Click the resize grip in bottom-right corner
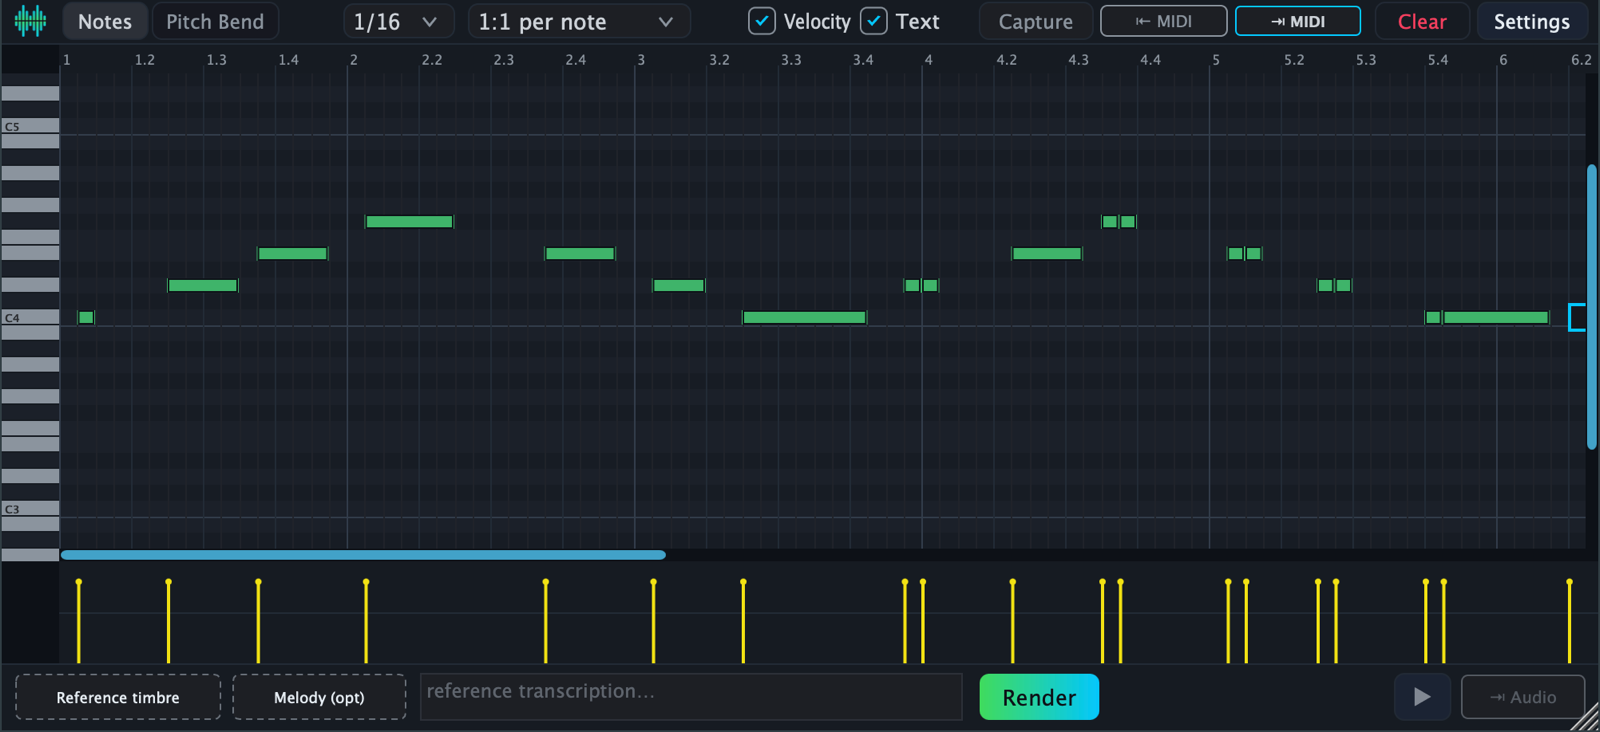The image size is (1600, 732). coord(1586,718)
